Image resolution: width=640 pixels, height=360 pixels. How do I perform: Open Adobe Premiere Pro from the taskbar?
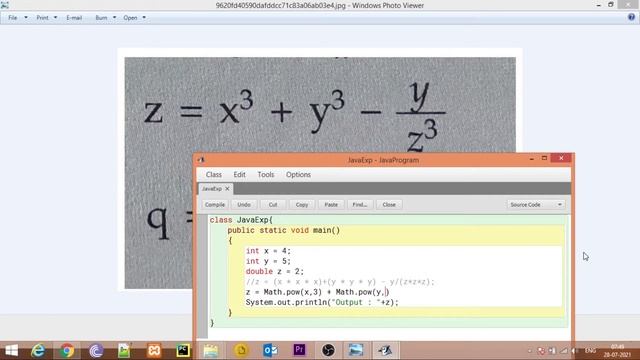(299, 350)
